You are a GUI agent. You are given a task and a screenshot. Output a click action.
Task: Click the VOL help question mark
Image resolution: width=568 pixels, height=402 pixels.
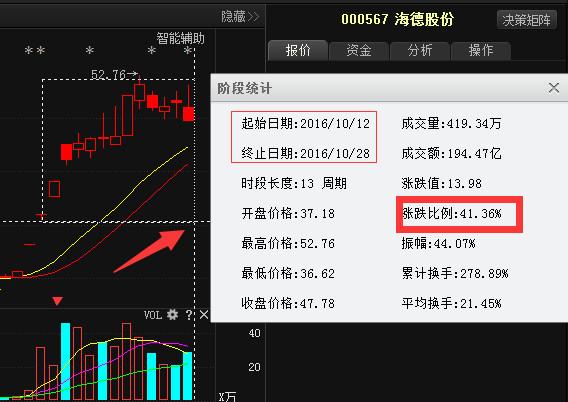click(189, 314)
